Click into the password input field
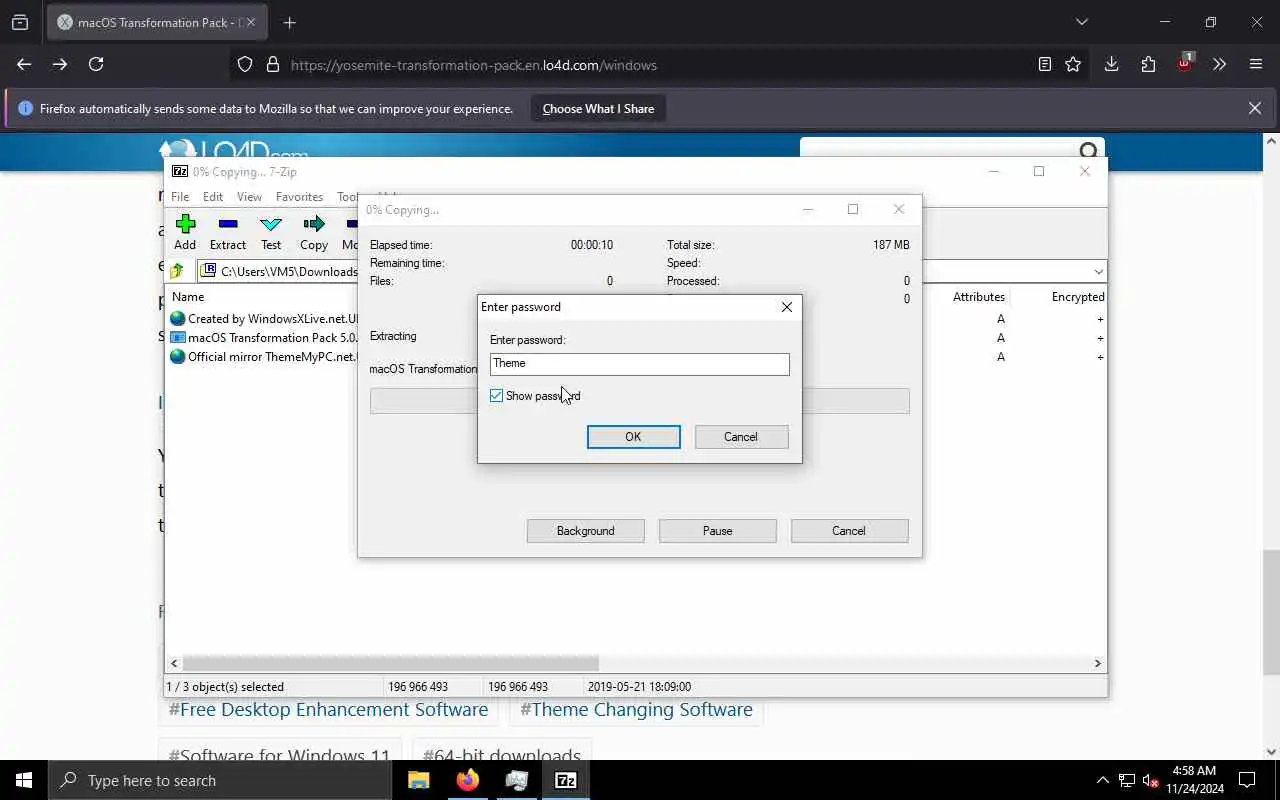The width and height of the screenshot is (1280, 800). [x=640, y=364]
